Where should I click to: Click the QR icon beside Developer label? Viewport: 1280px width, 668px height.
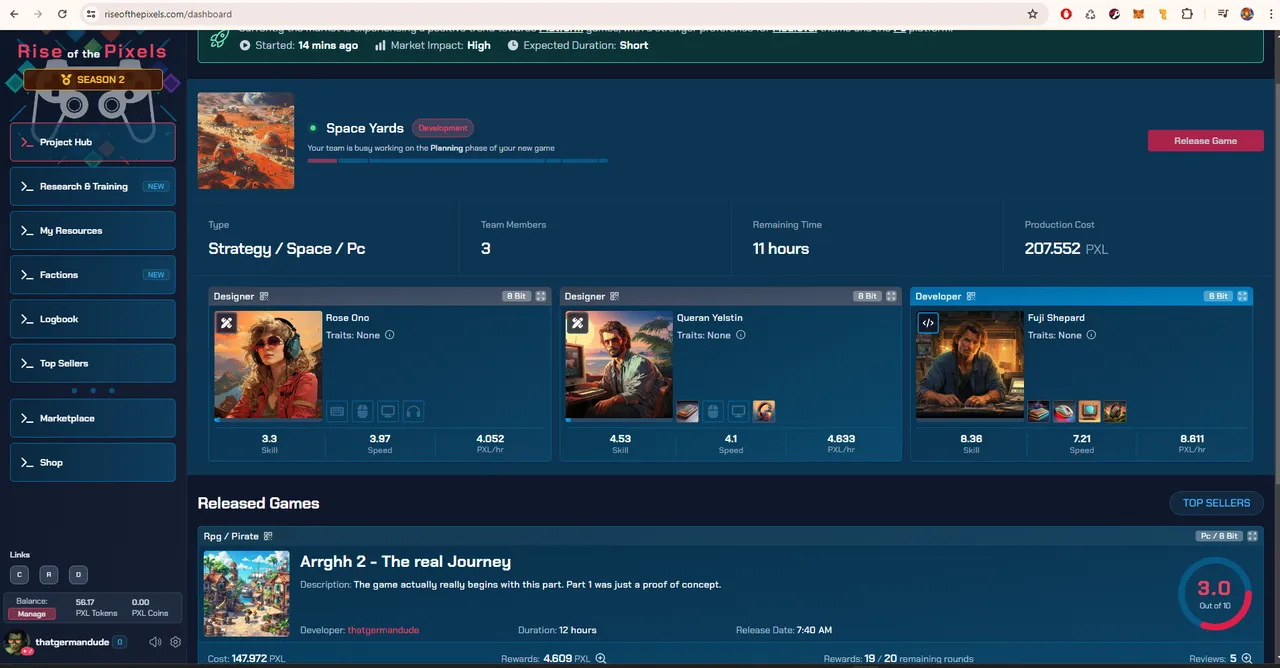[971, 296]
